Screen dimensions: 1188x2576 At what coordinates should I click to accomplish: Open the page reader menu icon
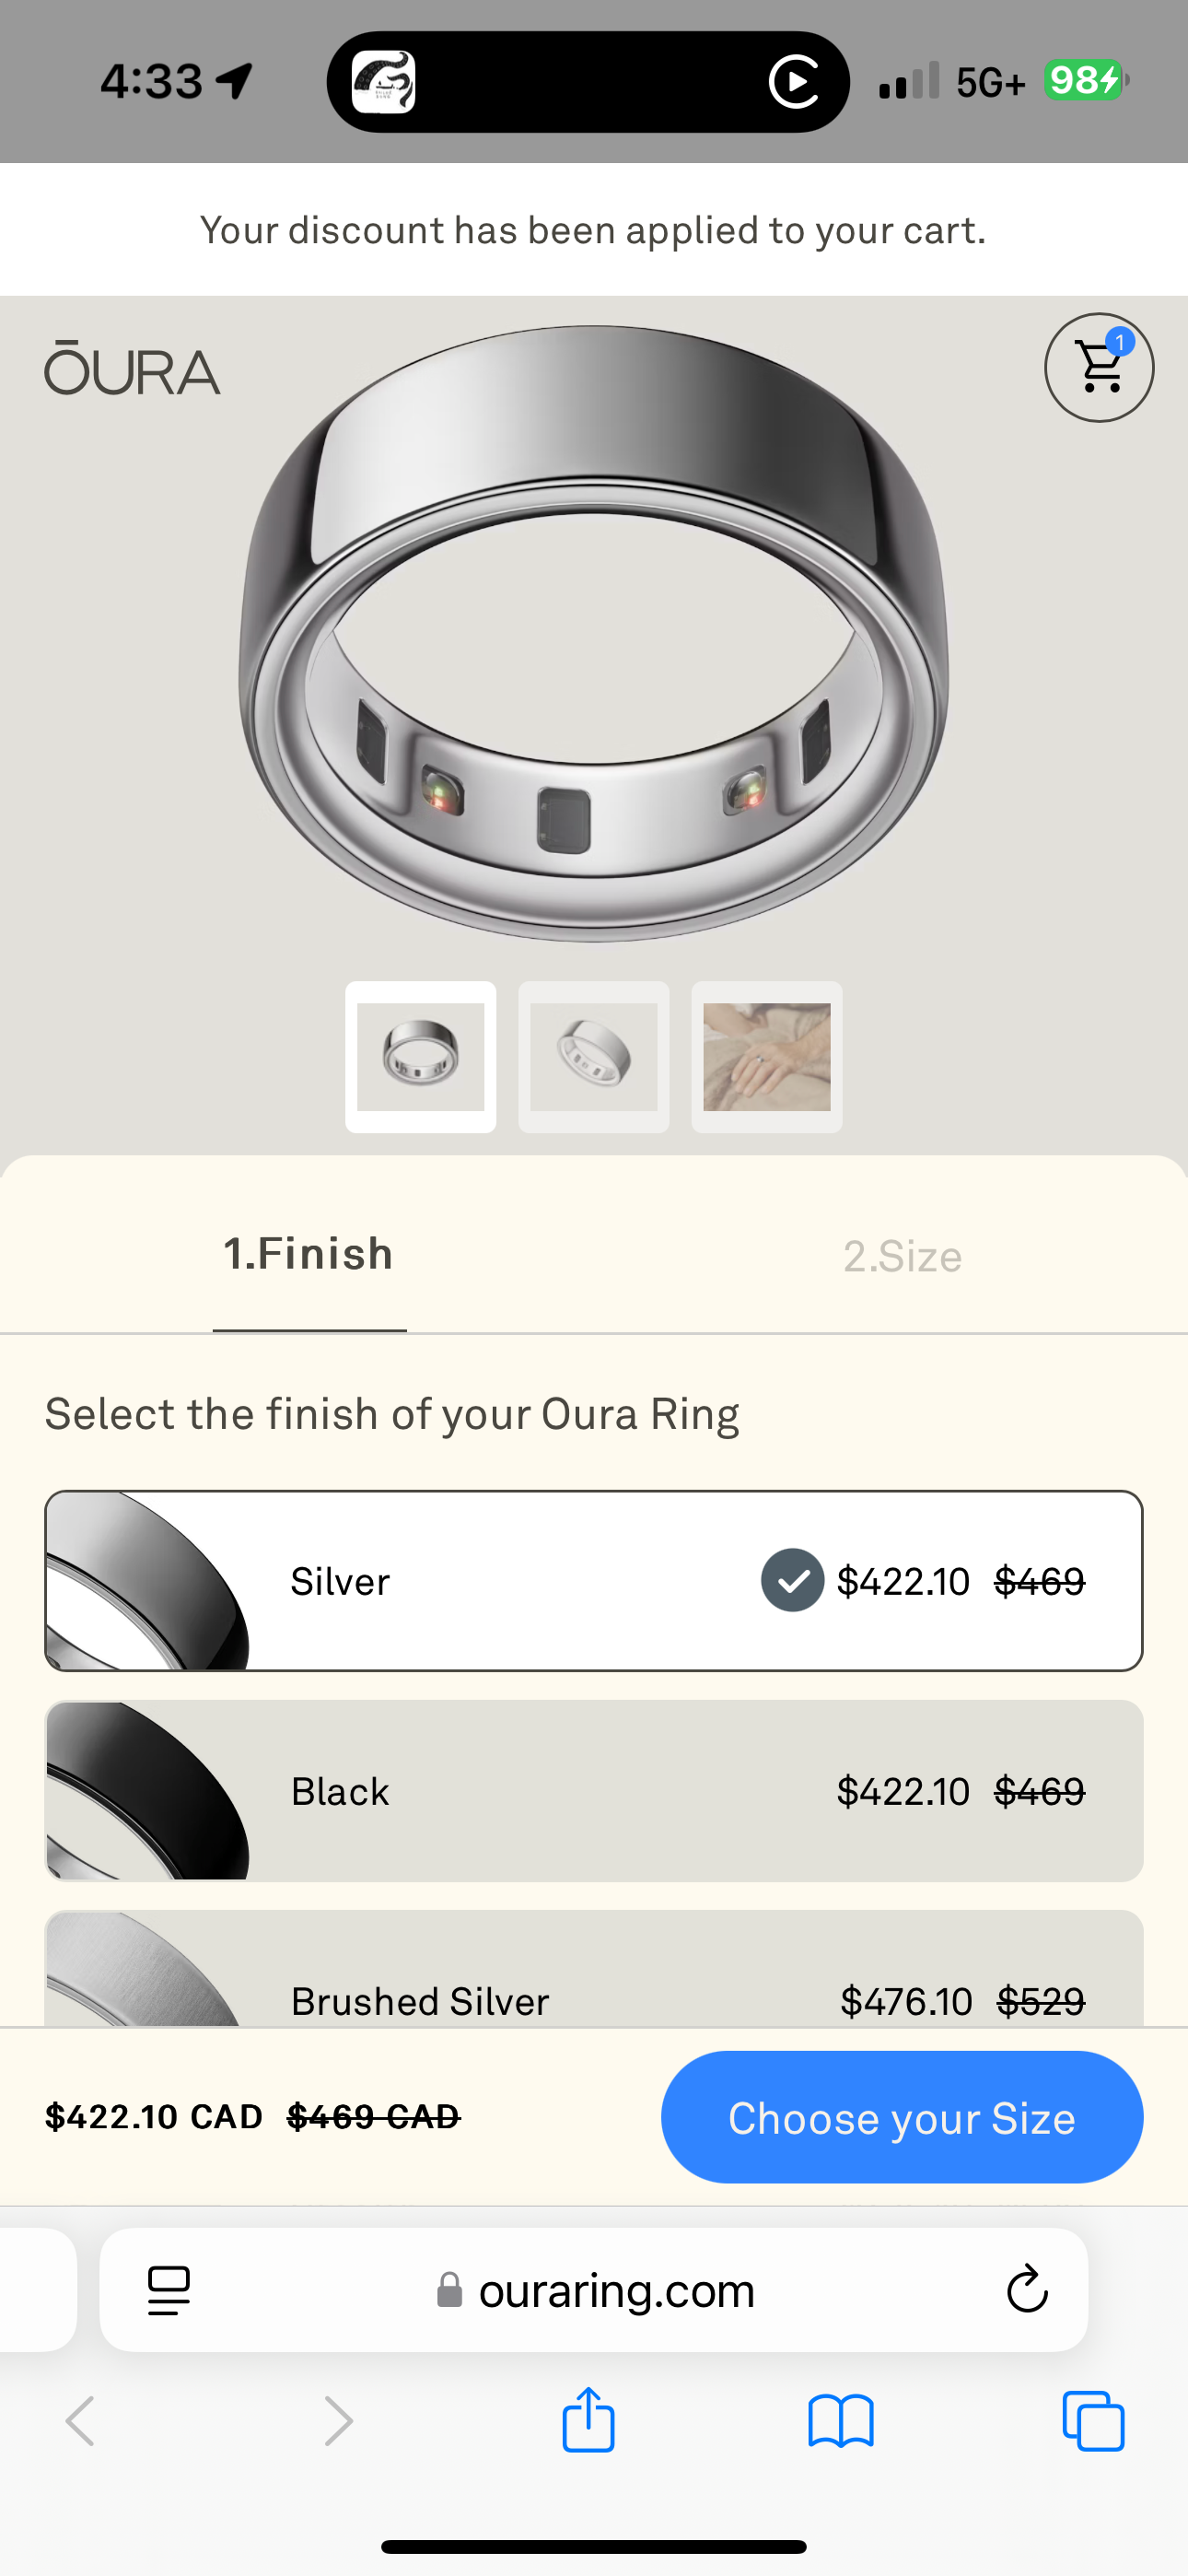(x=168, y=2290)
